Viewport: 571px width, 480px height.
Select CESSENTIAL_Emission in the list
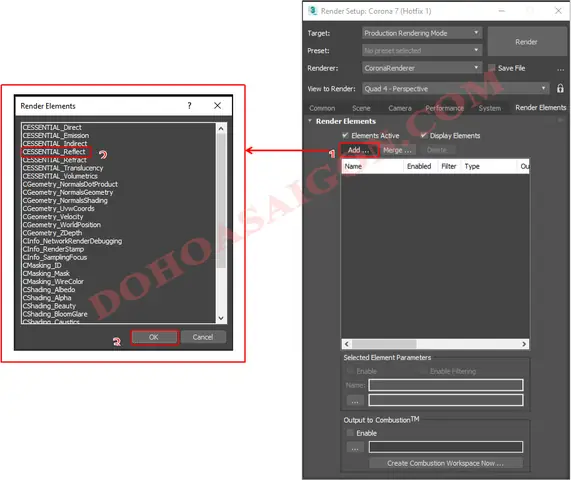(56, 135)
